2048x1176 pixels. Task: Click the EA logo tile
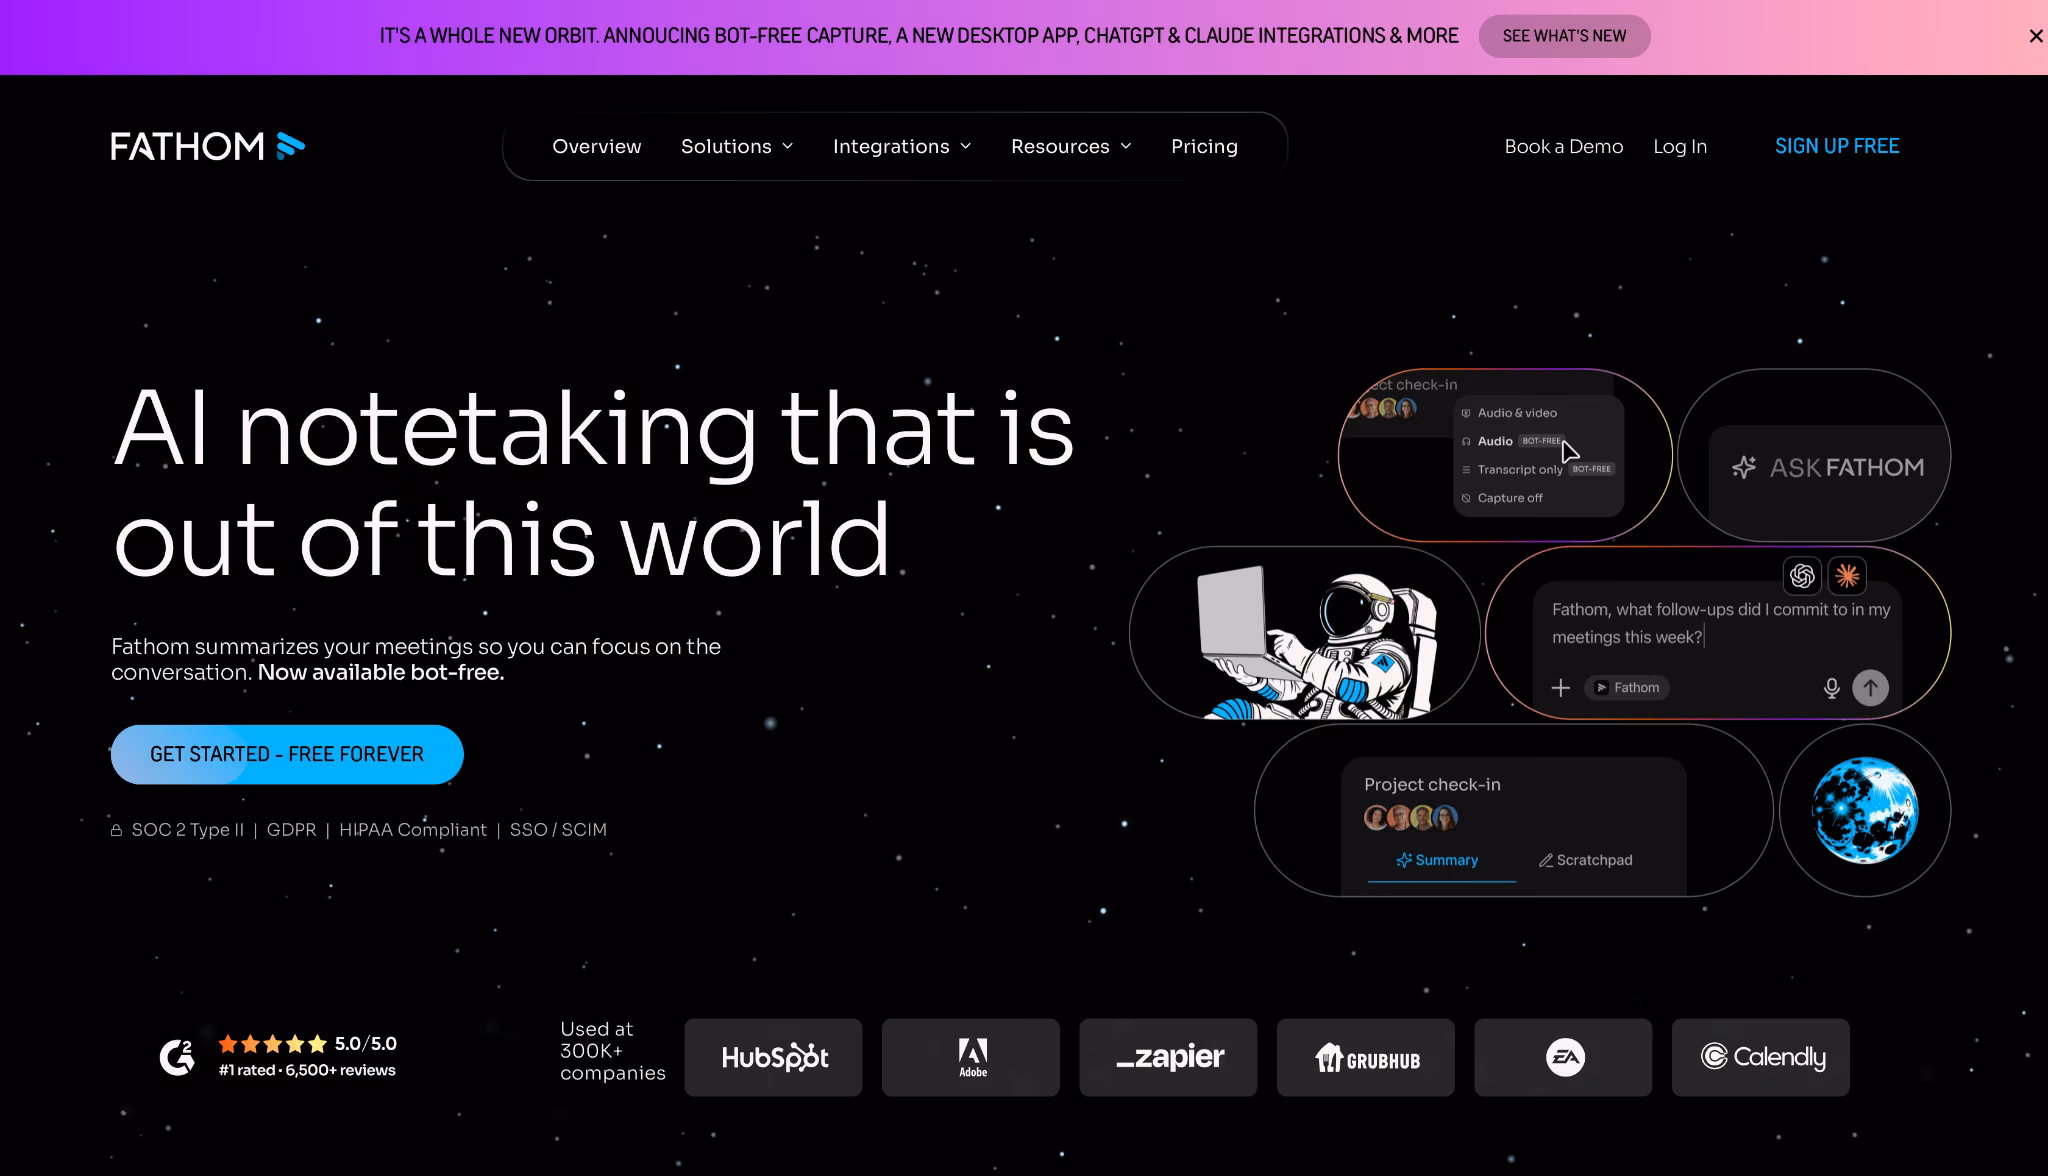click(1563, 1057)
